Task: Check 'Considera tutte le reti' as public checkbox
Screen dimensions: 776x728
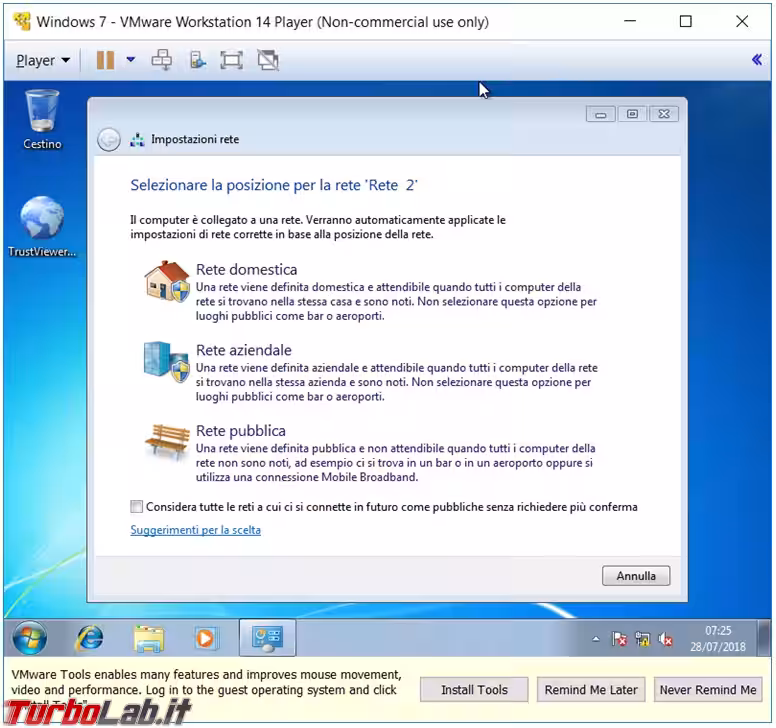Action: (x=136, y=507)
